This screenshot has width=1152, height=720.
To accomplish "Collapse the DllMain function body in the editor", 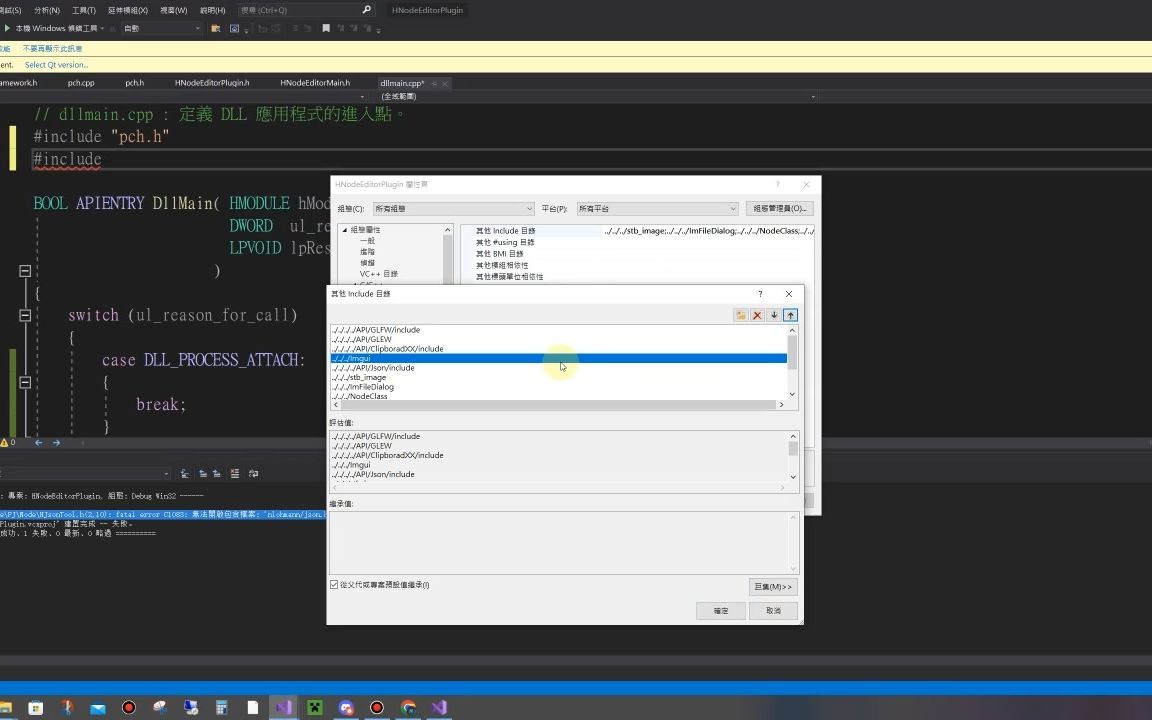I will click(x=25, y=271).
